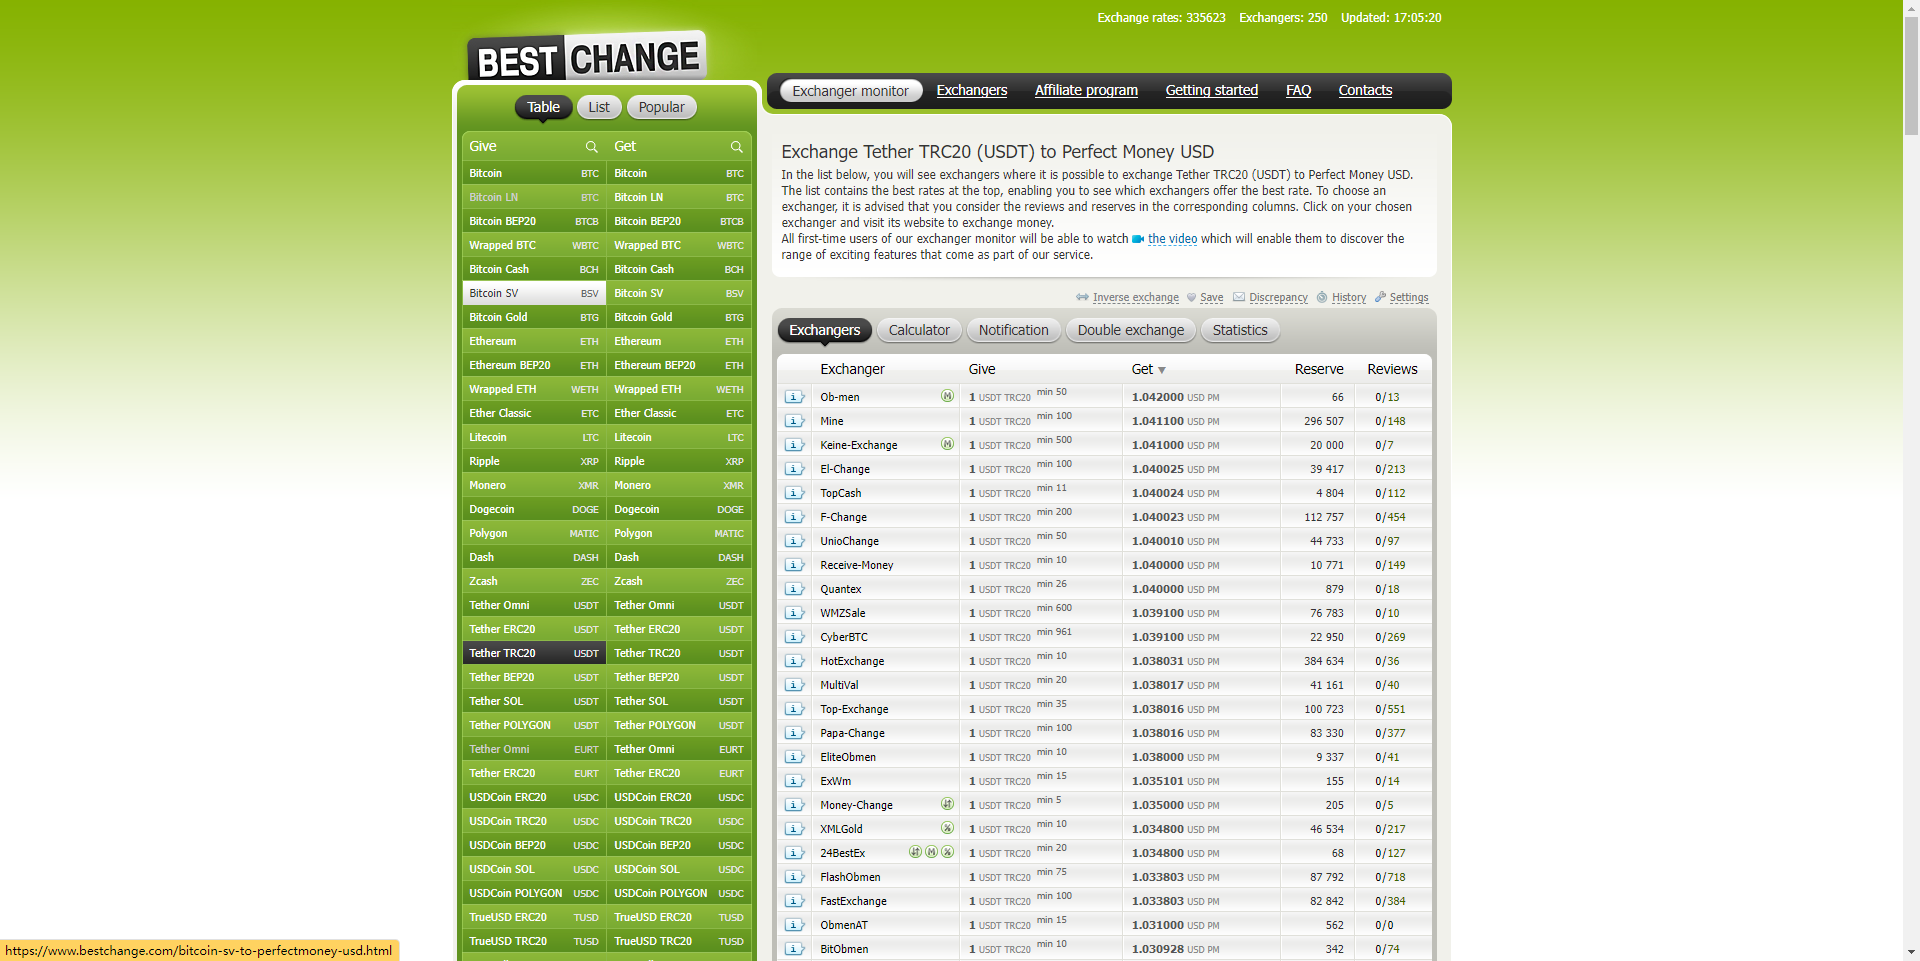Switch to the Notification tab

pos(1013,330)
